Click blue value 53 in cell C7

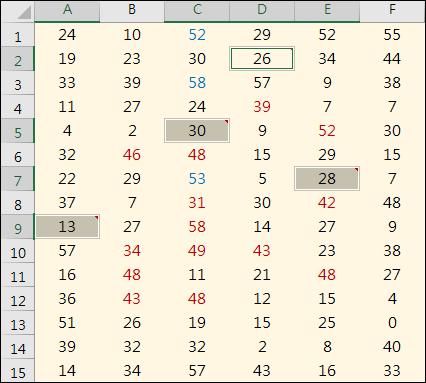197,179
